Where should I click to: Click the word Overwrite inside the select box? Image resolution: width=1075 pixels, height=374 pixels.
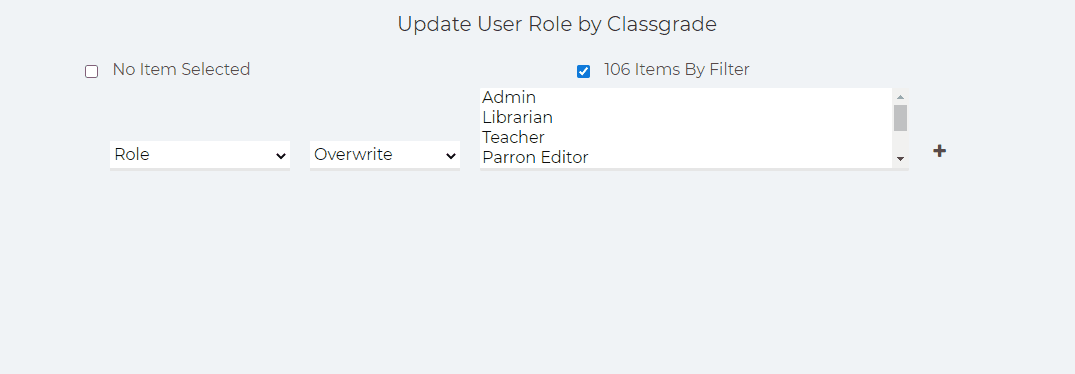pos(353,155)
